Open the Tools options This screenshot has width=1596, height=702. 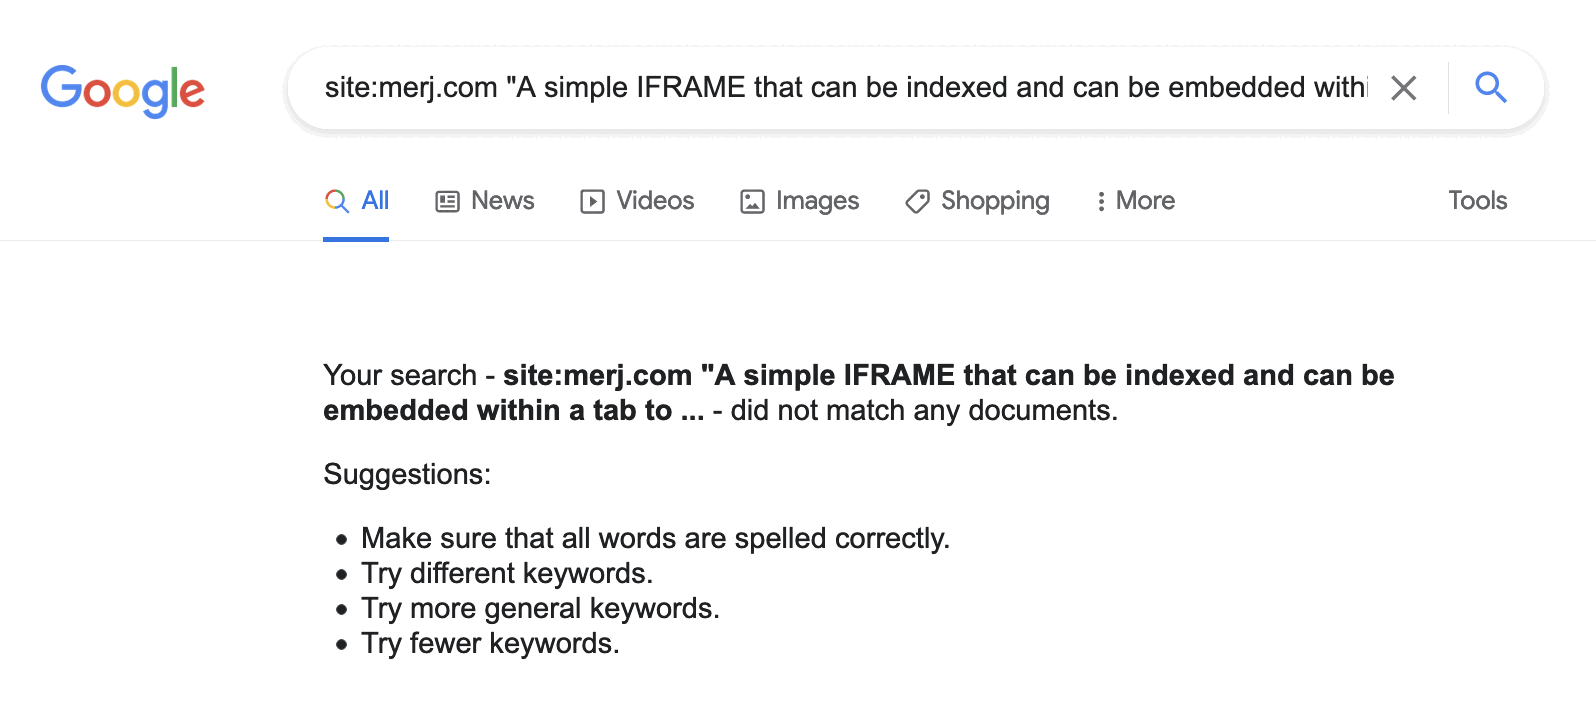click(x=1477, y=201)
